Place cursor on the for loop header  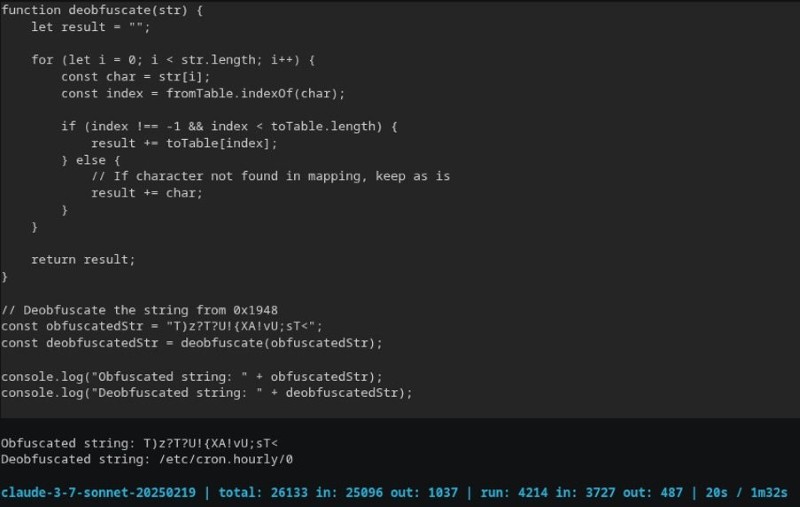click(x=173, y=60)
